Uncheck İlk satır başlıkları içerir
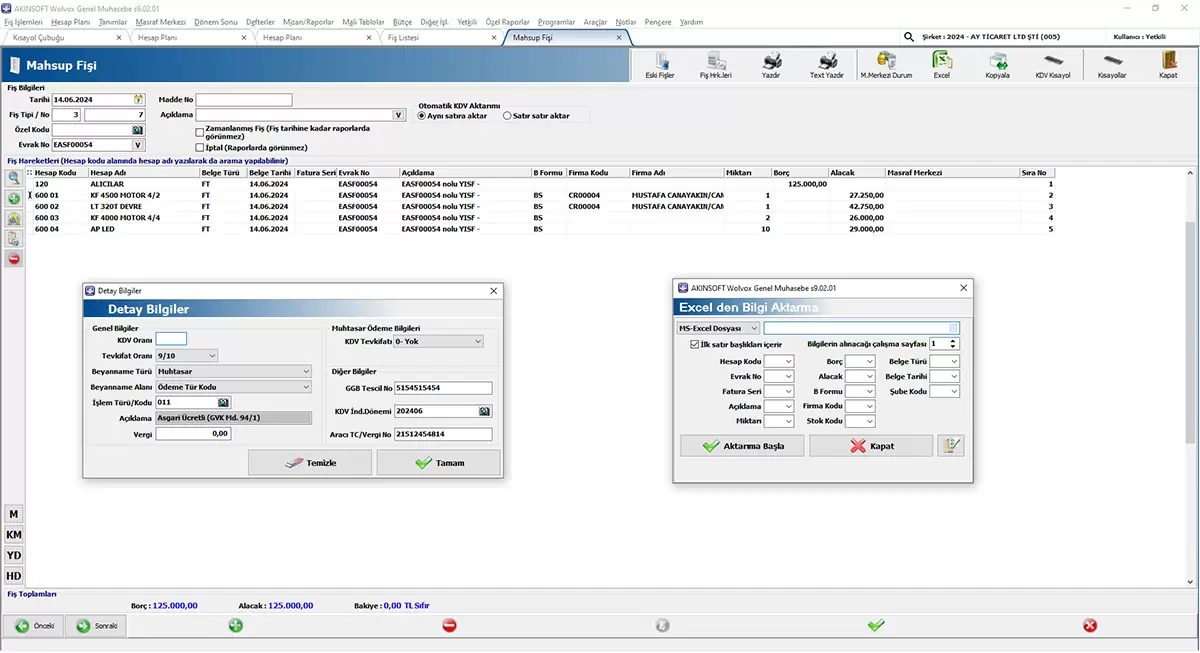Image resolution: width=1200 pixels, height=653 pixels. pyautogui.click(x=695, y=344)
